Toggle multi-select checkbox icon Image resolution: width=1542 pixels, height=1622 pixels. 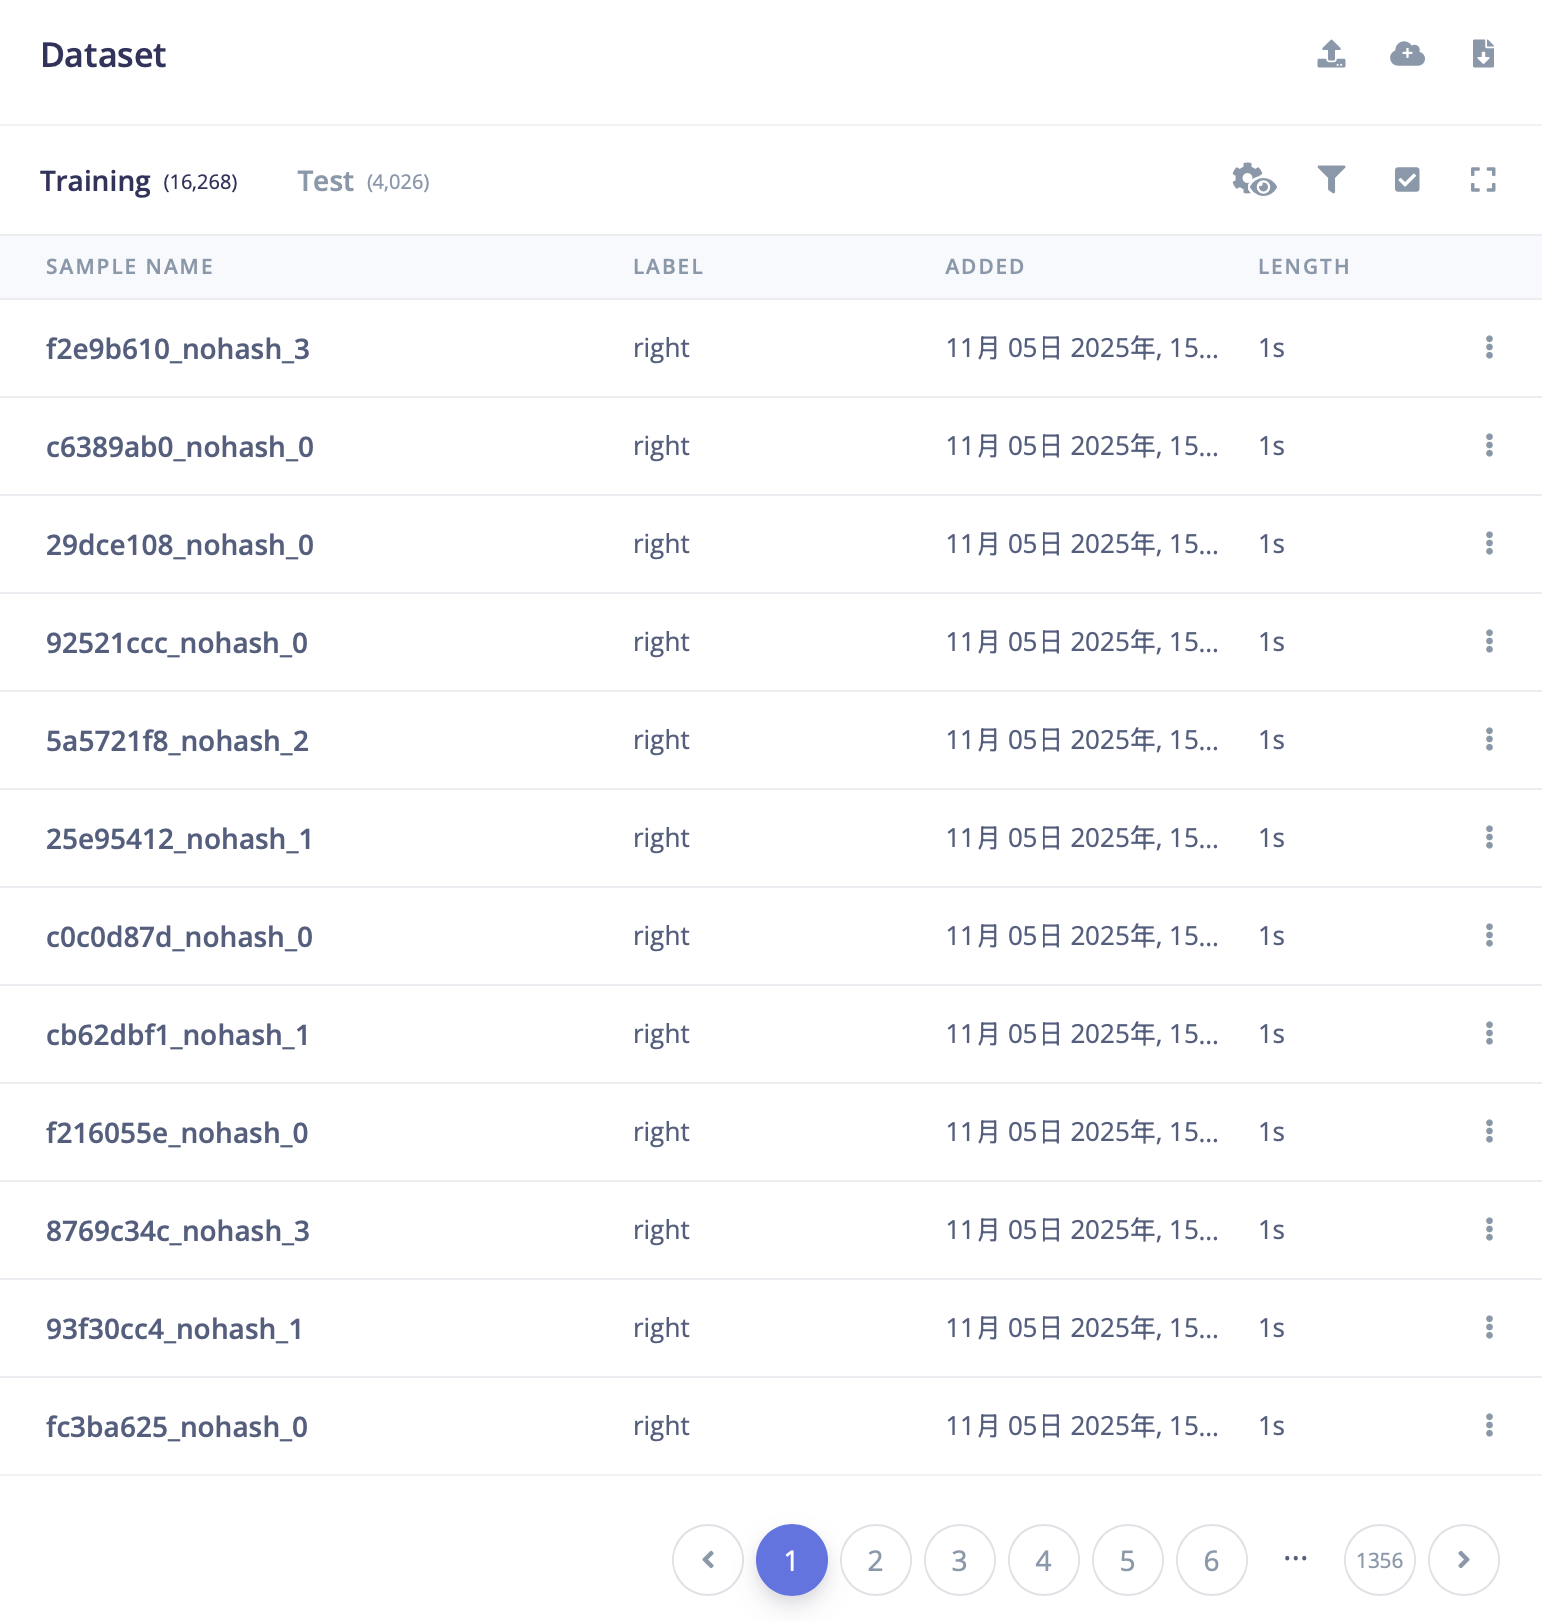(1407, 180)
